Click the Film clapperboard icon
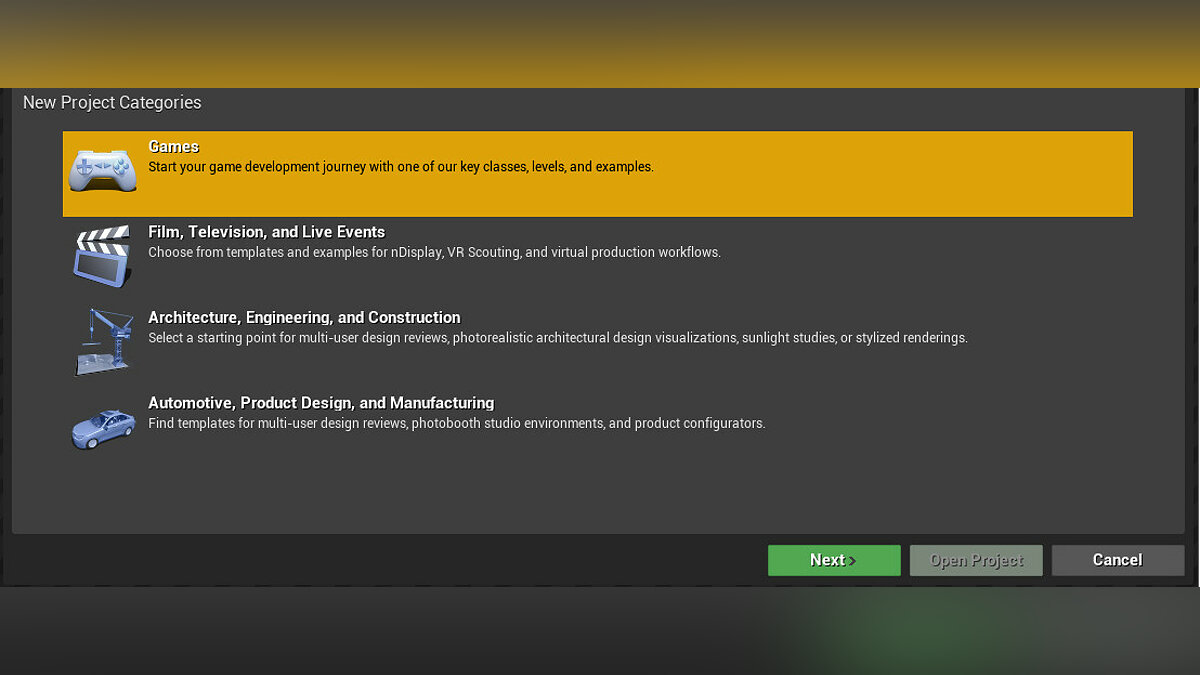 point(102,255)
